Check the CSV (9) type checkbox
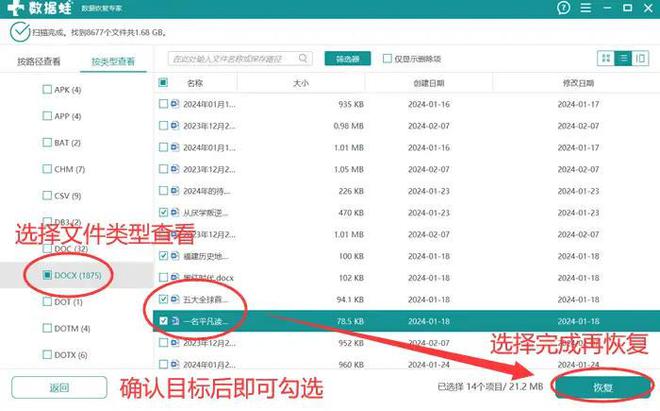This screenshot has height=411, width=660. (47, 195)
